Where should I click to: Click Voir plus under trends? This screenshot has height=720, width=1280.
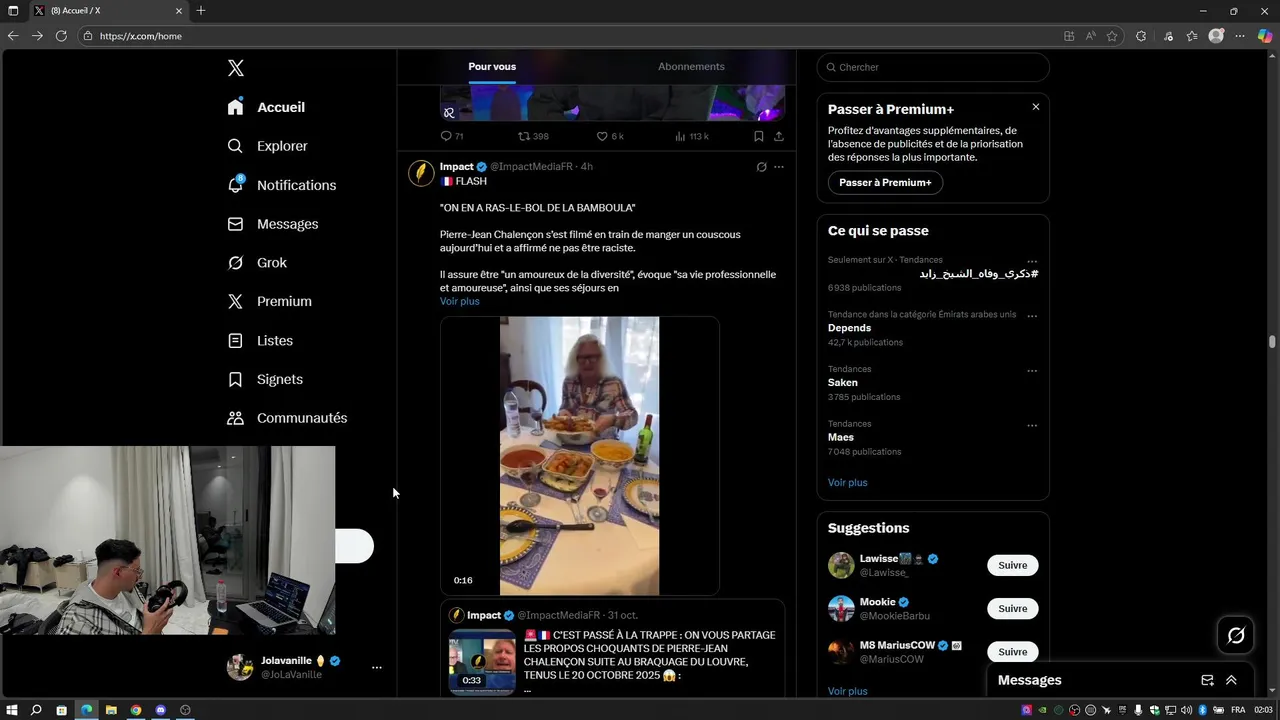pos(847,482)
